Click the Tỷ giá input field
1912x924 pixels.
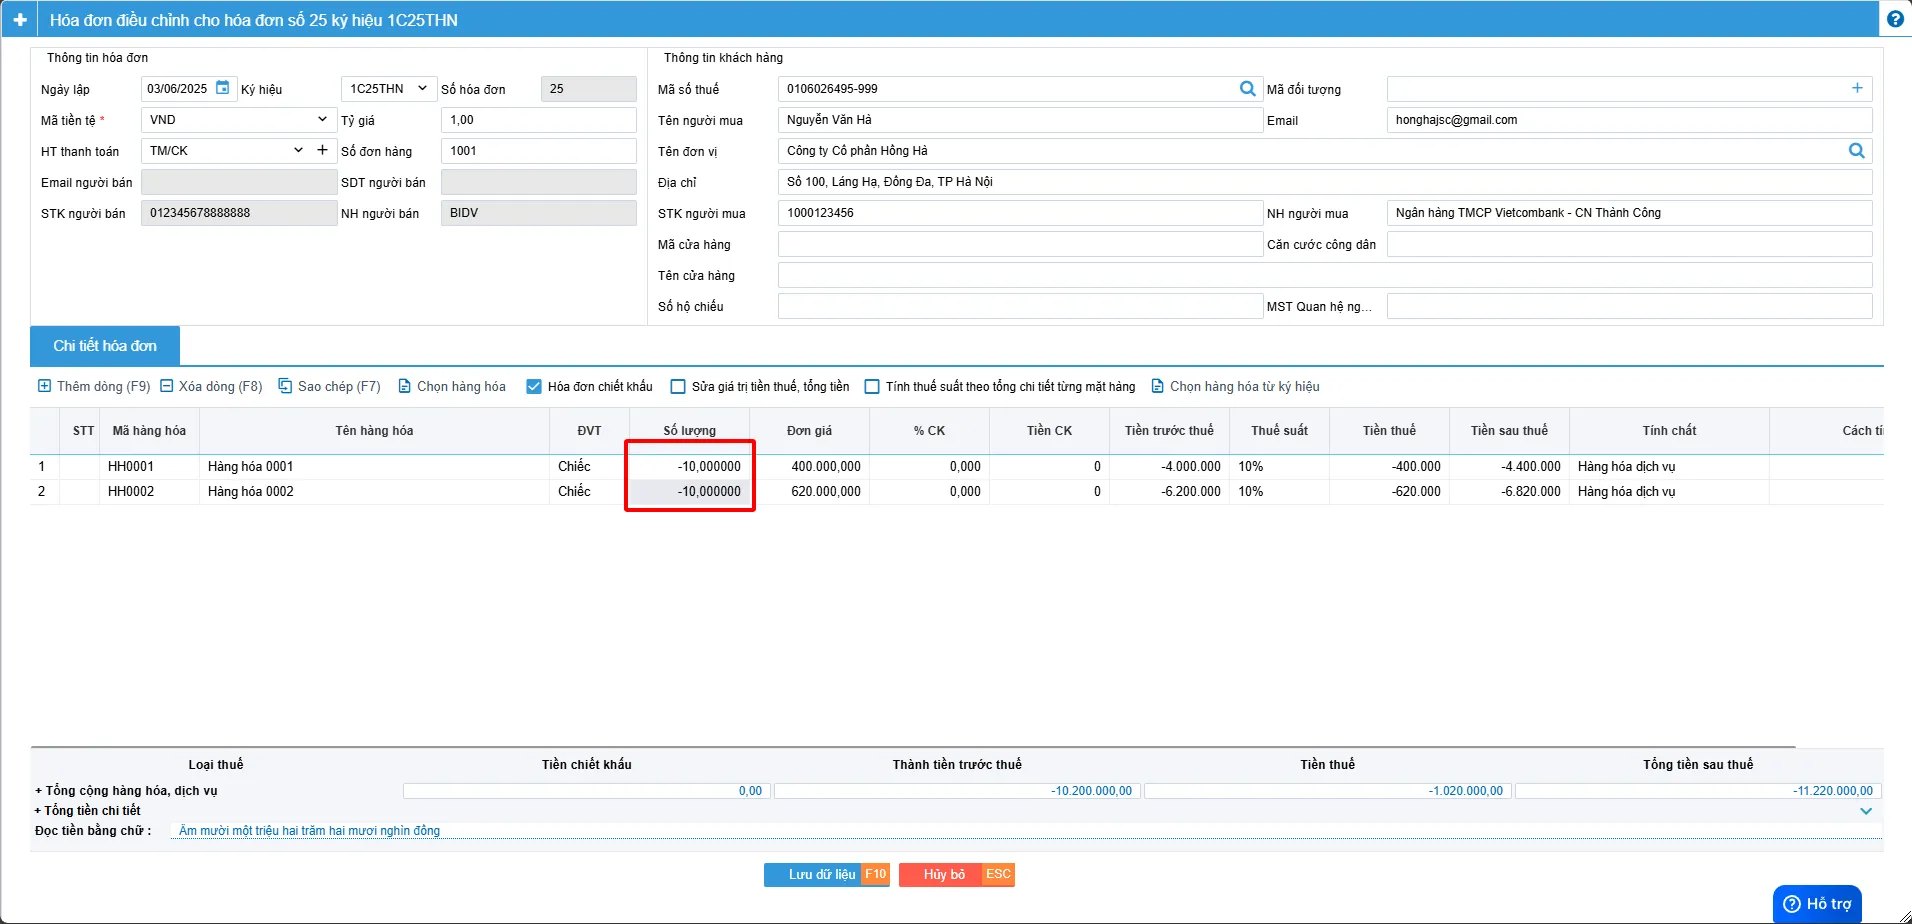click(538, 120)
